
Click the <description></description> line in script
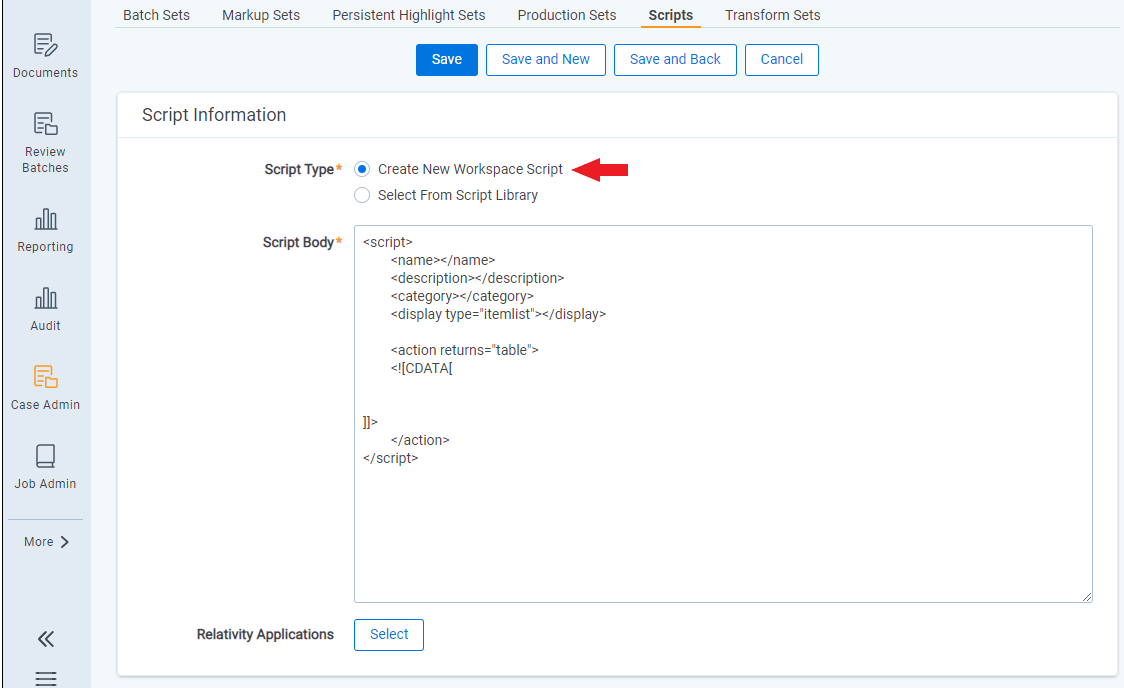point(477,278)
